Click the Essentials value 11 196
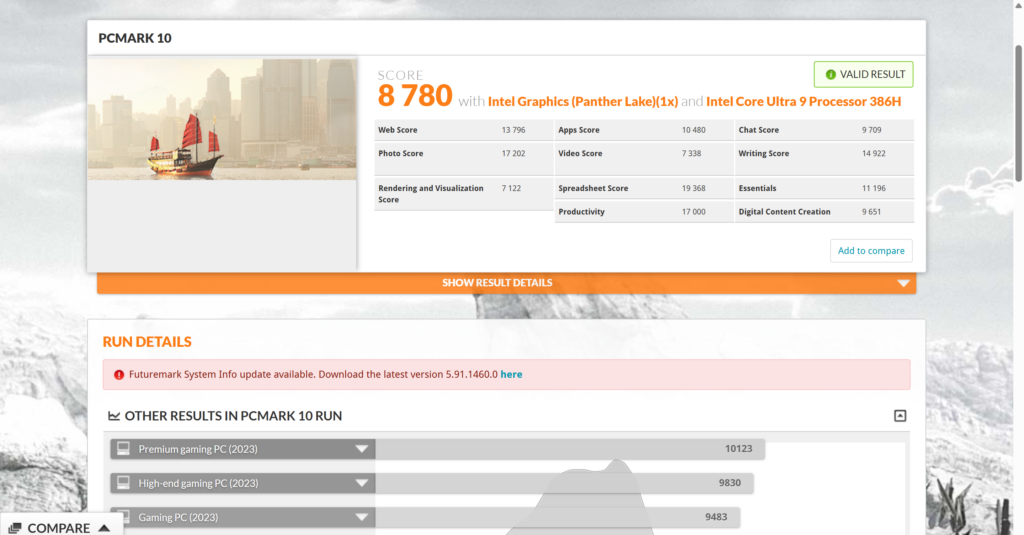 click(874, 188)
